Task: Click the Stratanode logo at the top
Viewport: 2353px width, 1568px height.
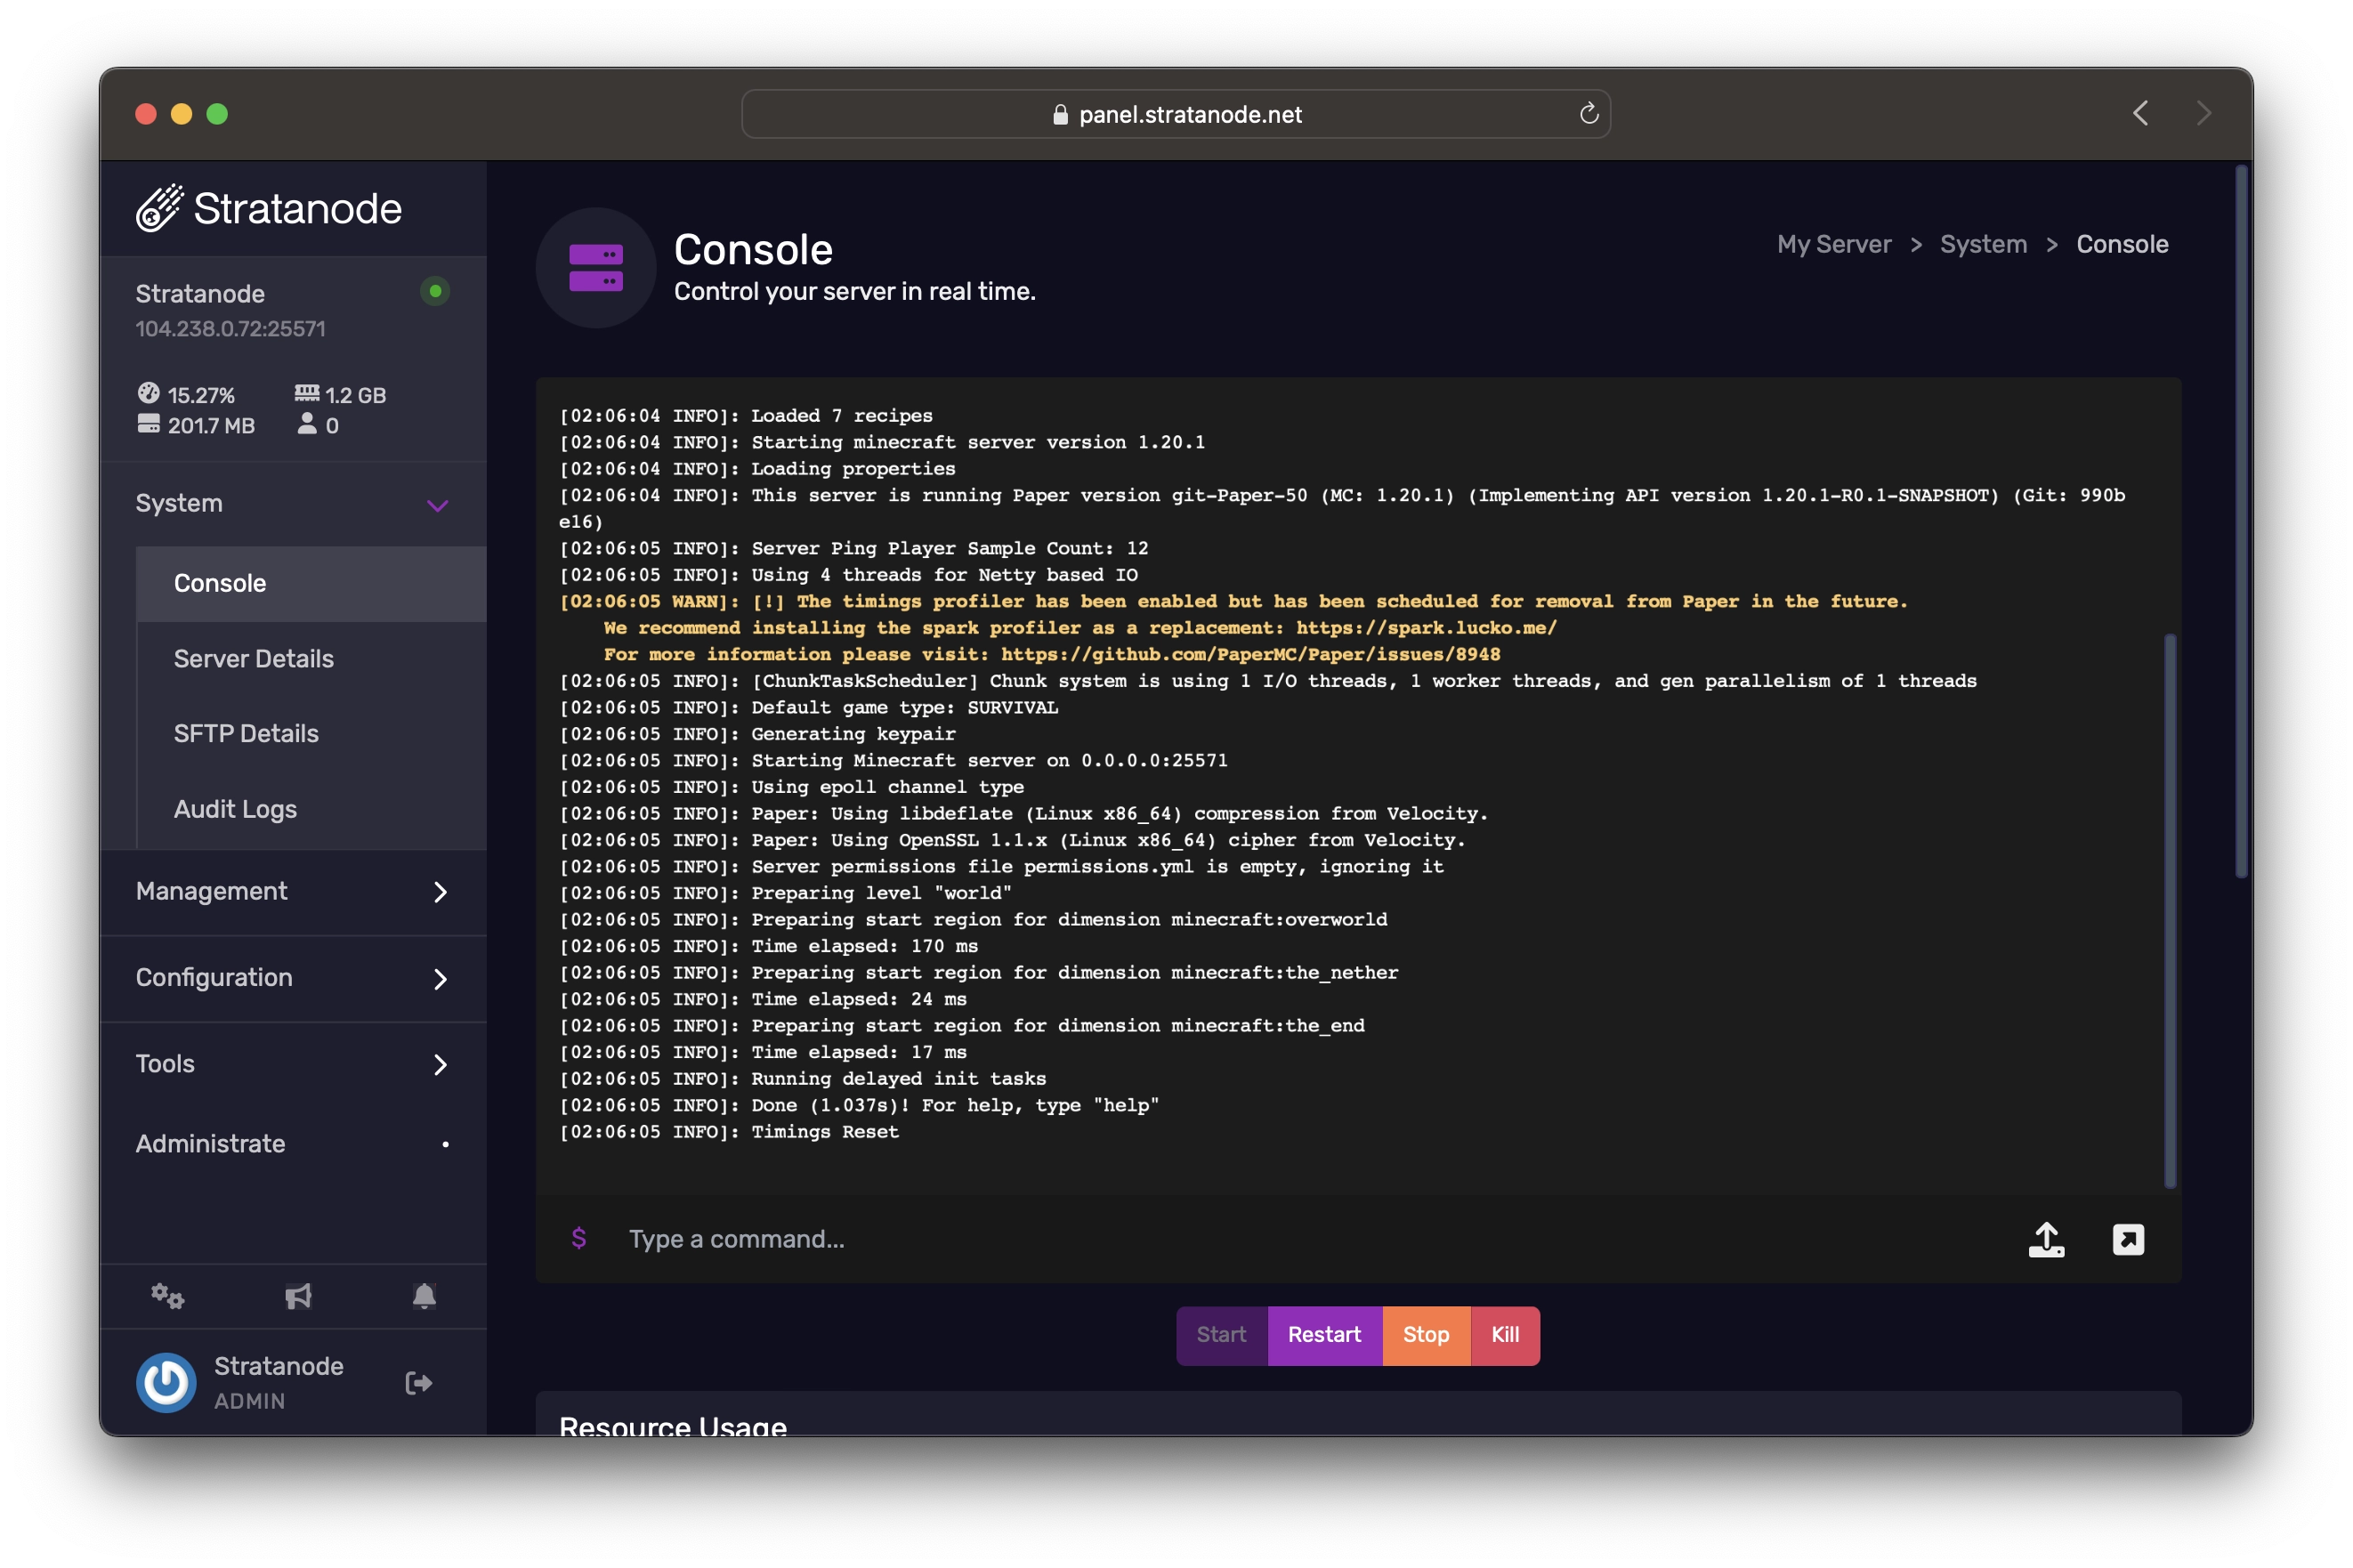Action: tap(268, 207)
